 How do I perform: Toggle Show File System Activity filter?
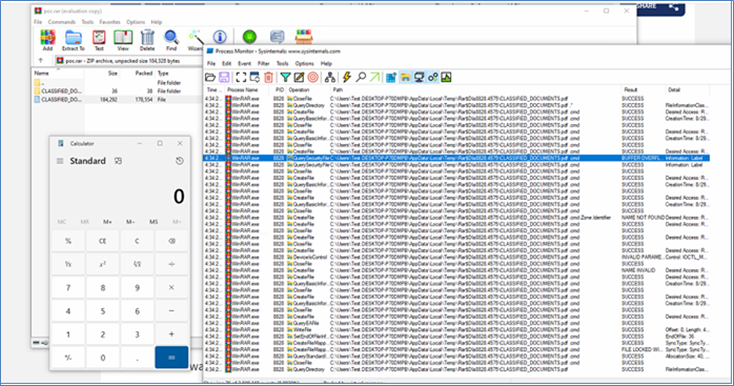click(x=405, y=77)
